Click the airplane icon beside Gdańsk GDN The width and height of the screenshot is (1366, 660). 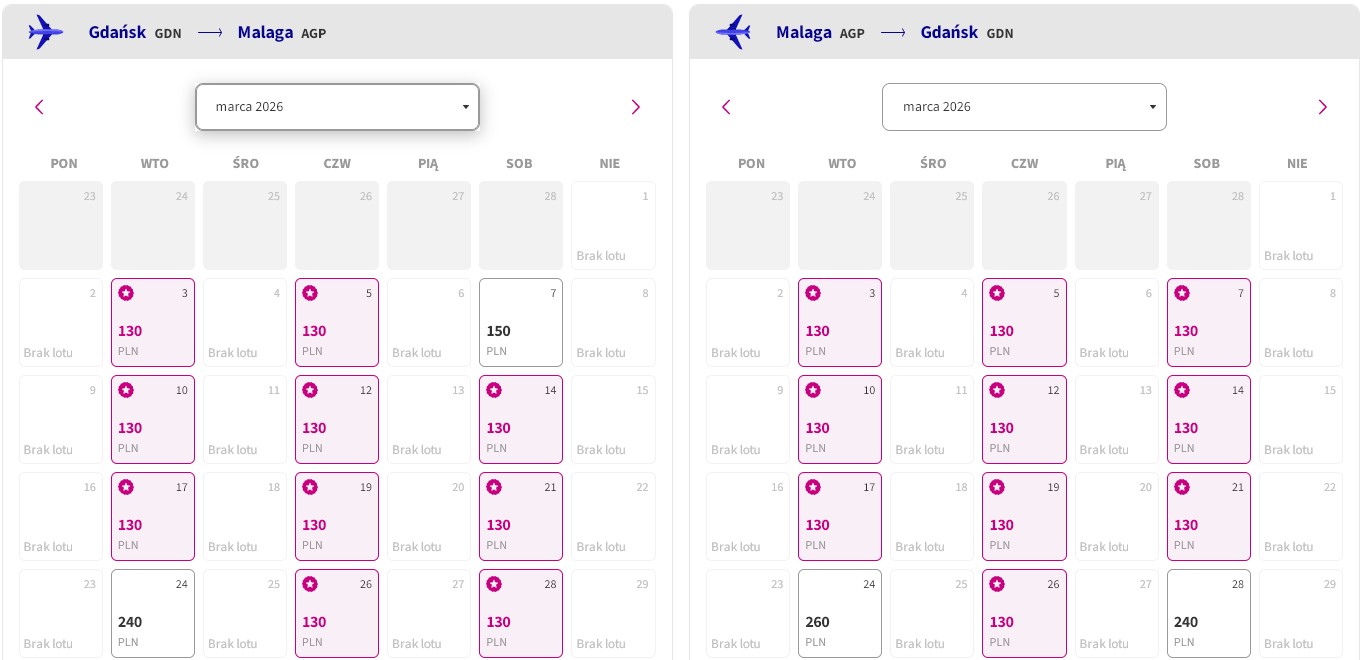45,32
